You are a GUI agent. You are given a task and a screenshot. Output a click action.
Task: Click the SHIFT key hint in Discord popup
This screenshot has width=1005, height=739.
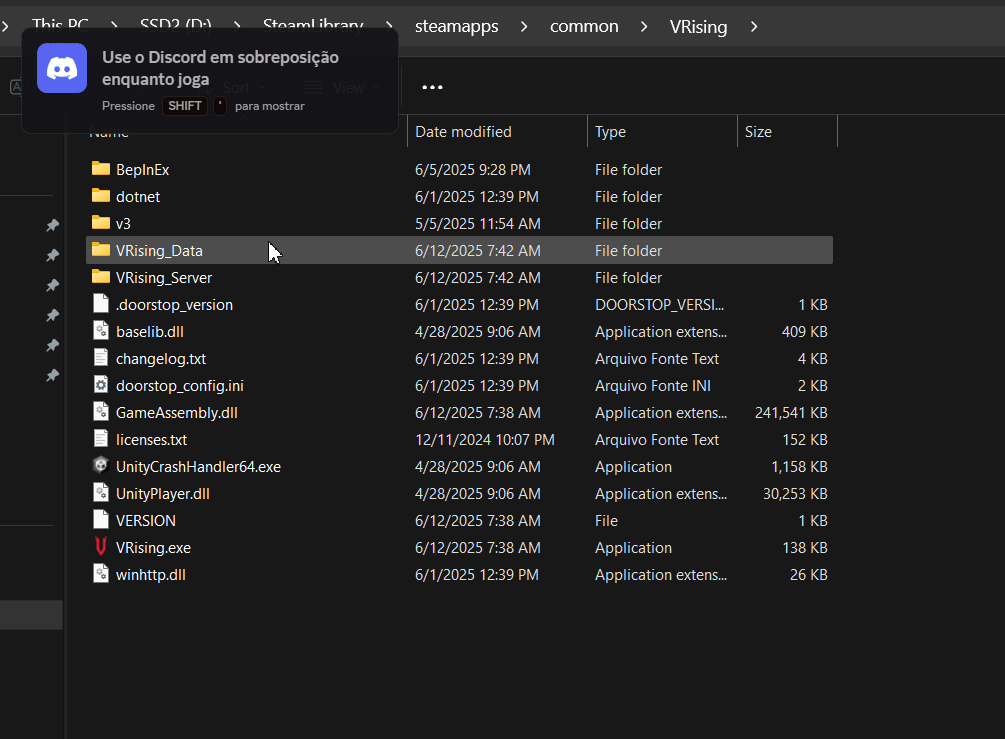coord(185,106)
